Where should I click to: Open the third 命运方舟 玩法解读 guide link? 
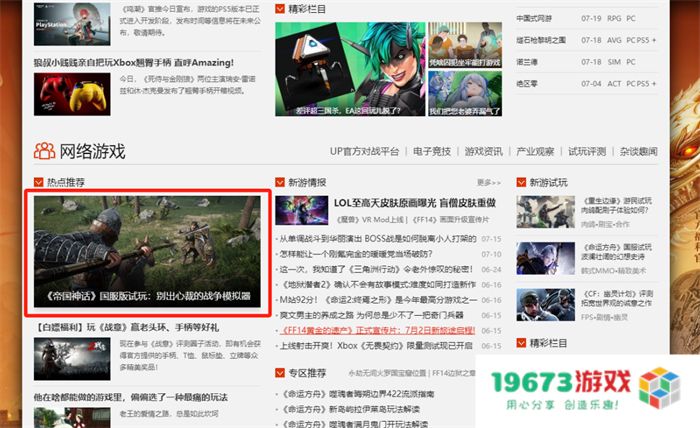click(x=354, y=424)
